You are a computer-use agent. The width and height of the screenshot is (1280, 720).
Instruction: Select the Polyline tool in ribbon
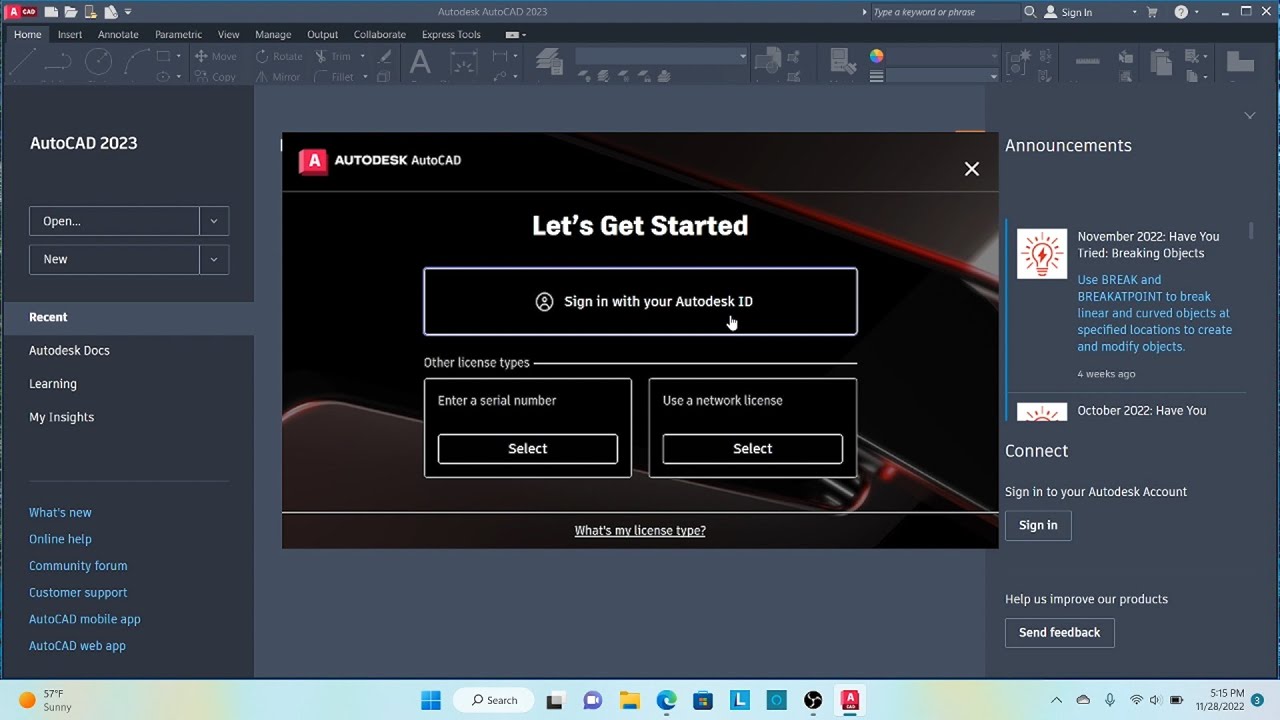[x=58, y=62]
